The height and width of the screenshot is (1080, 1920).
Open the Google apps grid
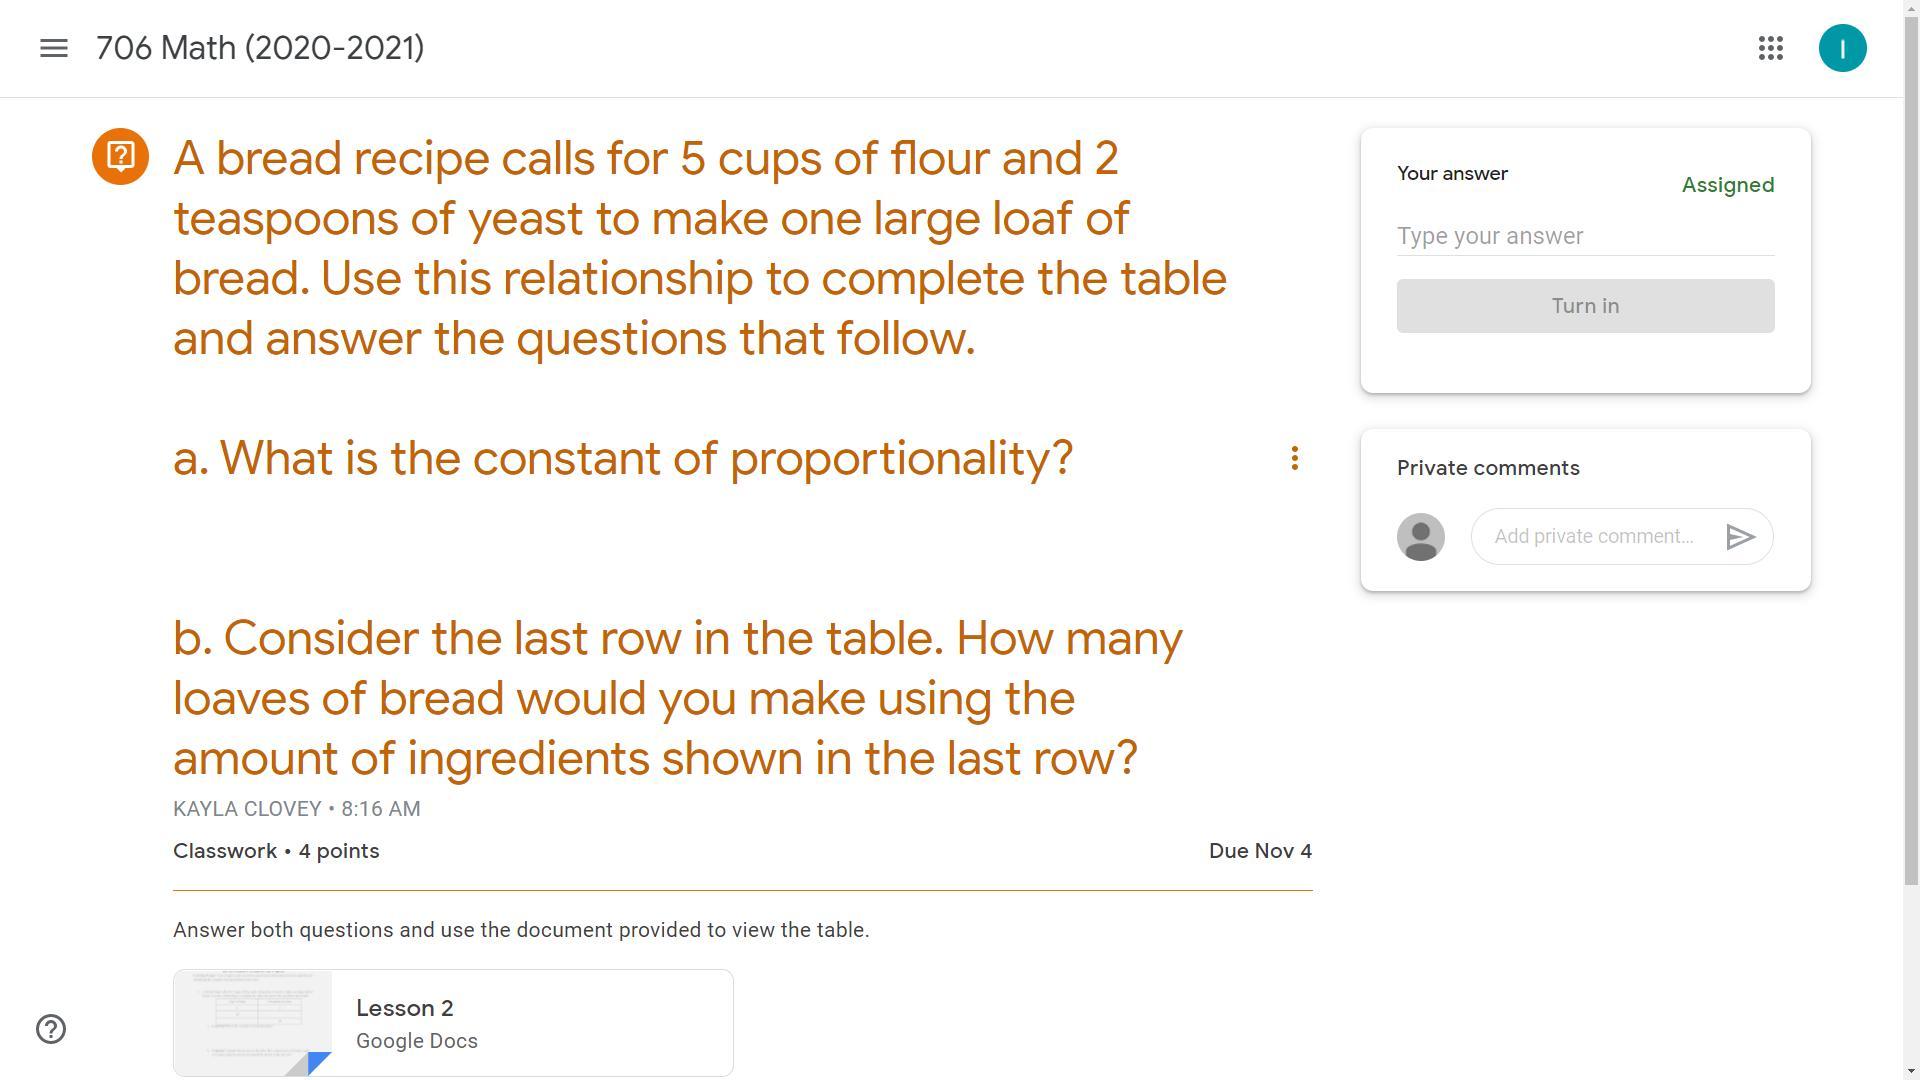(1771, 48)
